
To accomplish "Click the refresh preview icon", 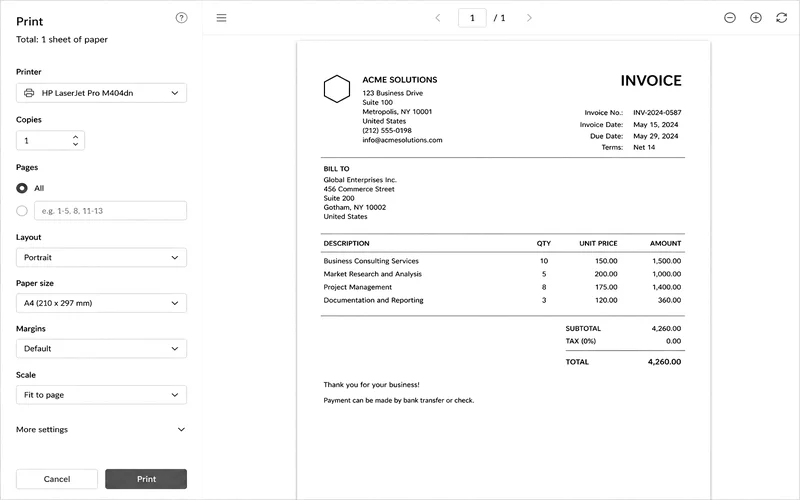I will point(782,18).
